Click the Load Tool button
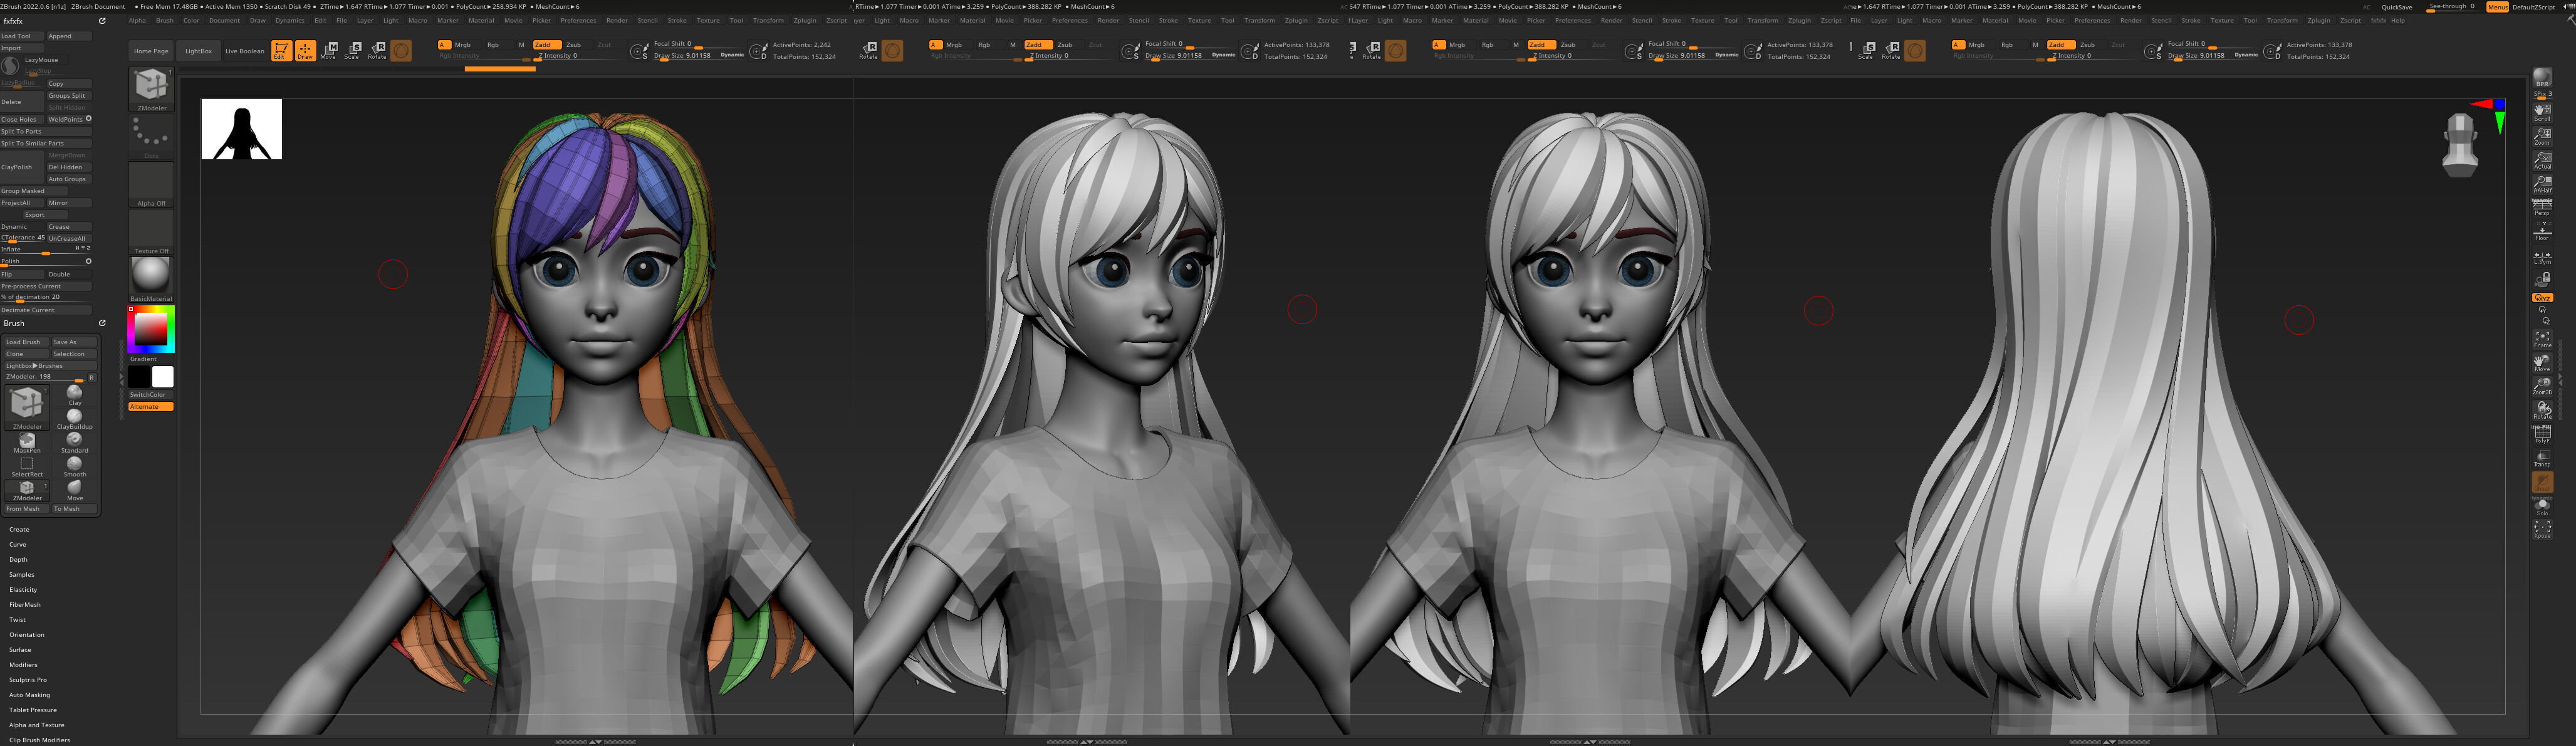This screenshot has height=746, width=2576. [22, 36]
